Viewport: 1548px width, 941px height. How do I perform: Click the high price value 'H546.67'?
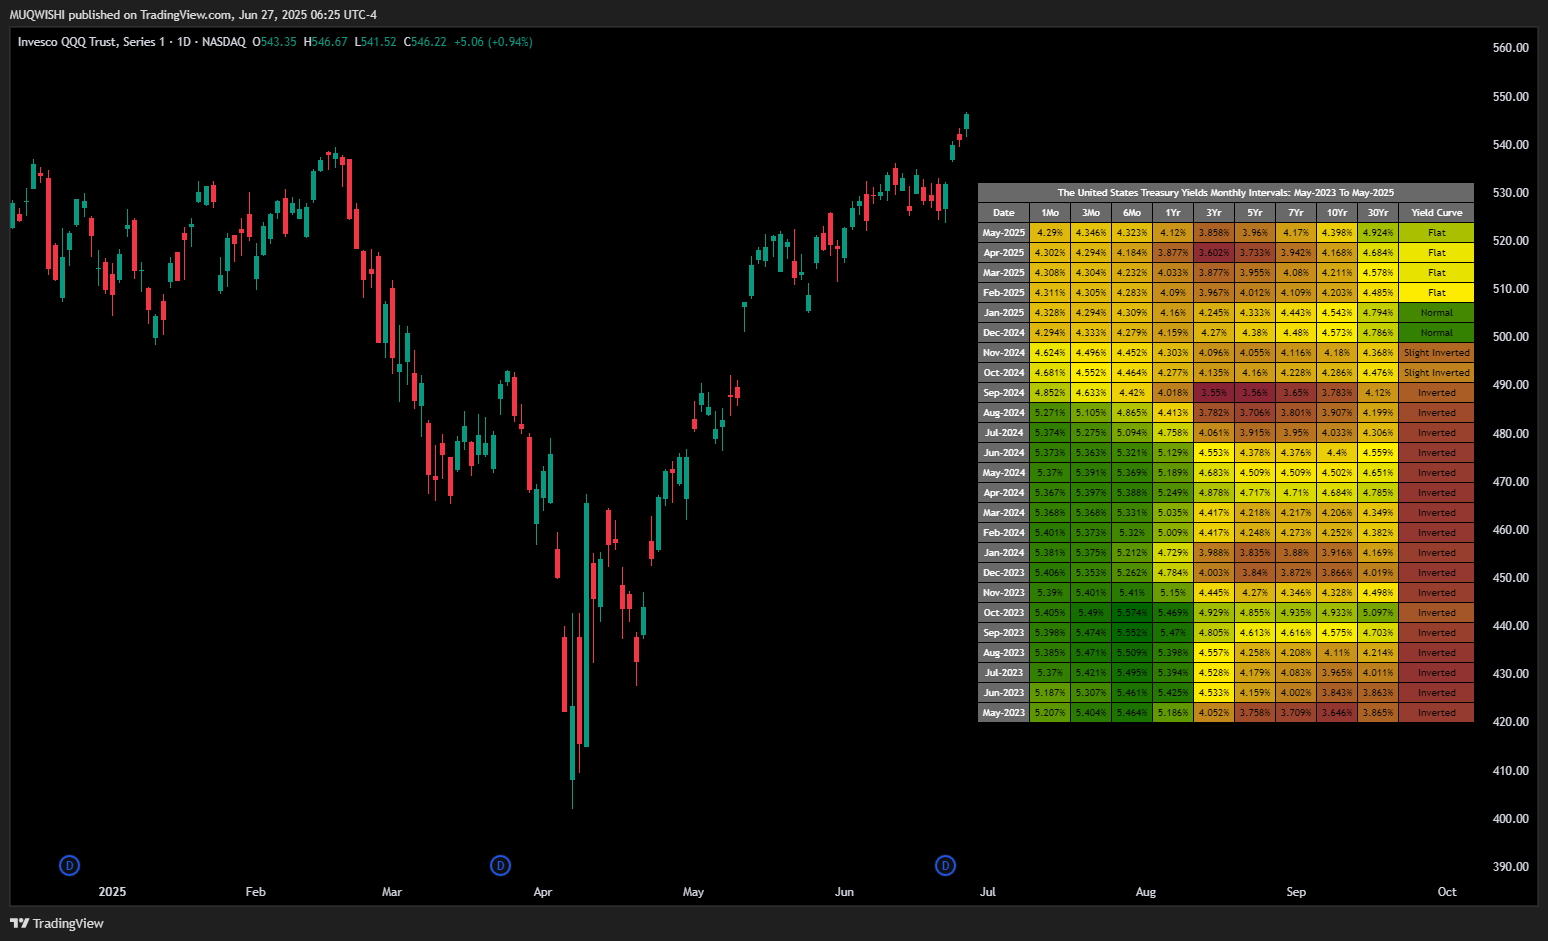pyautogui.click(x=326, y=42)
